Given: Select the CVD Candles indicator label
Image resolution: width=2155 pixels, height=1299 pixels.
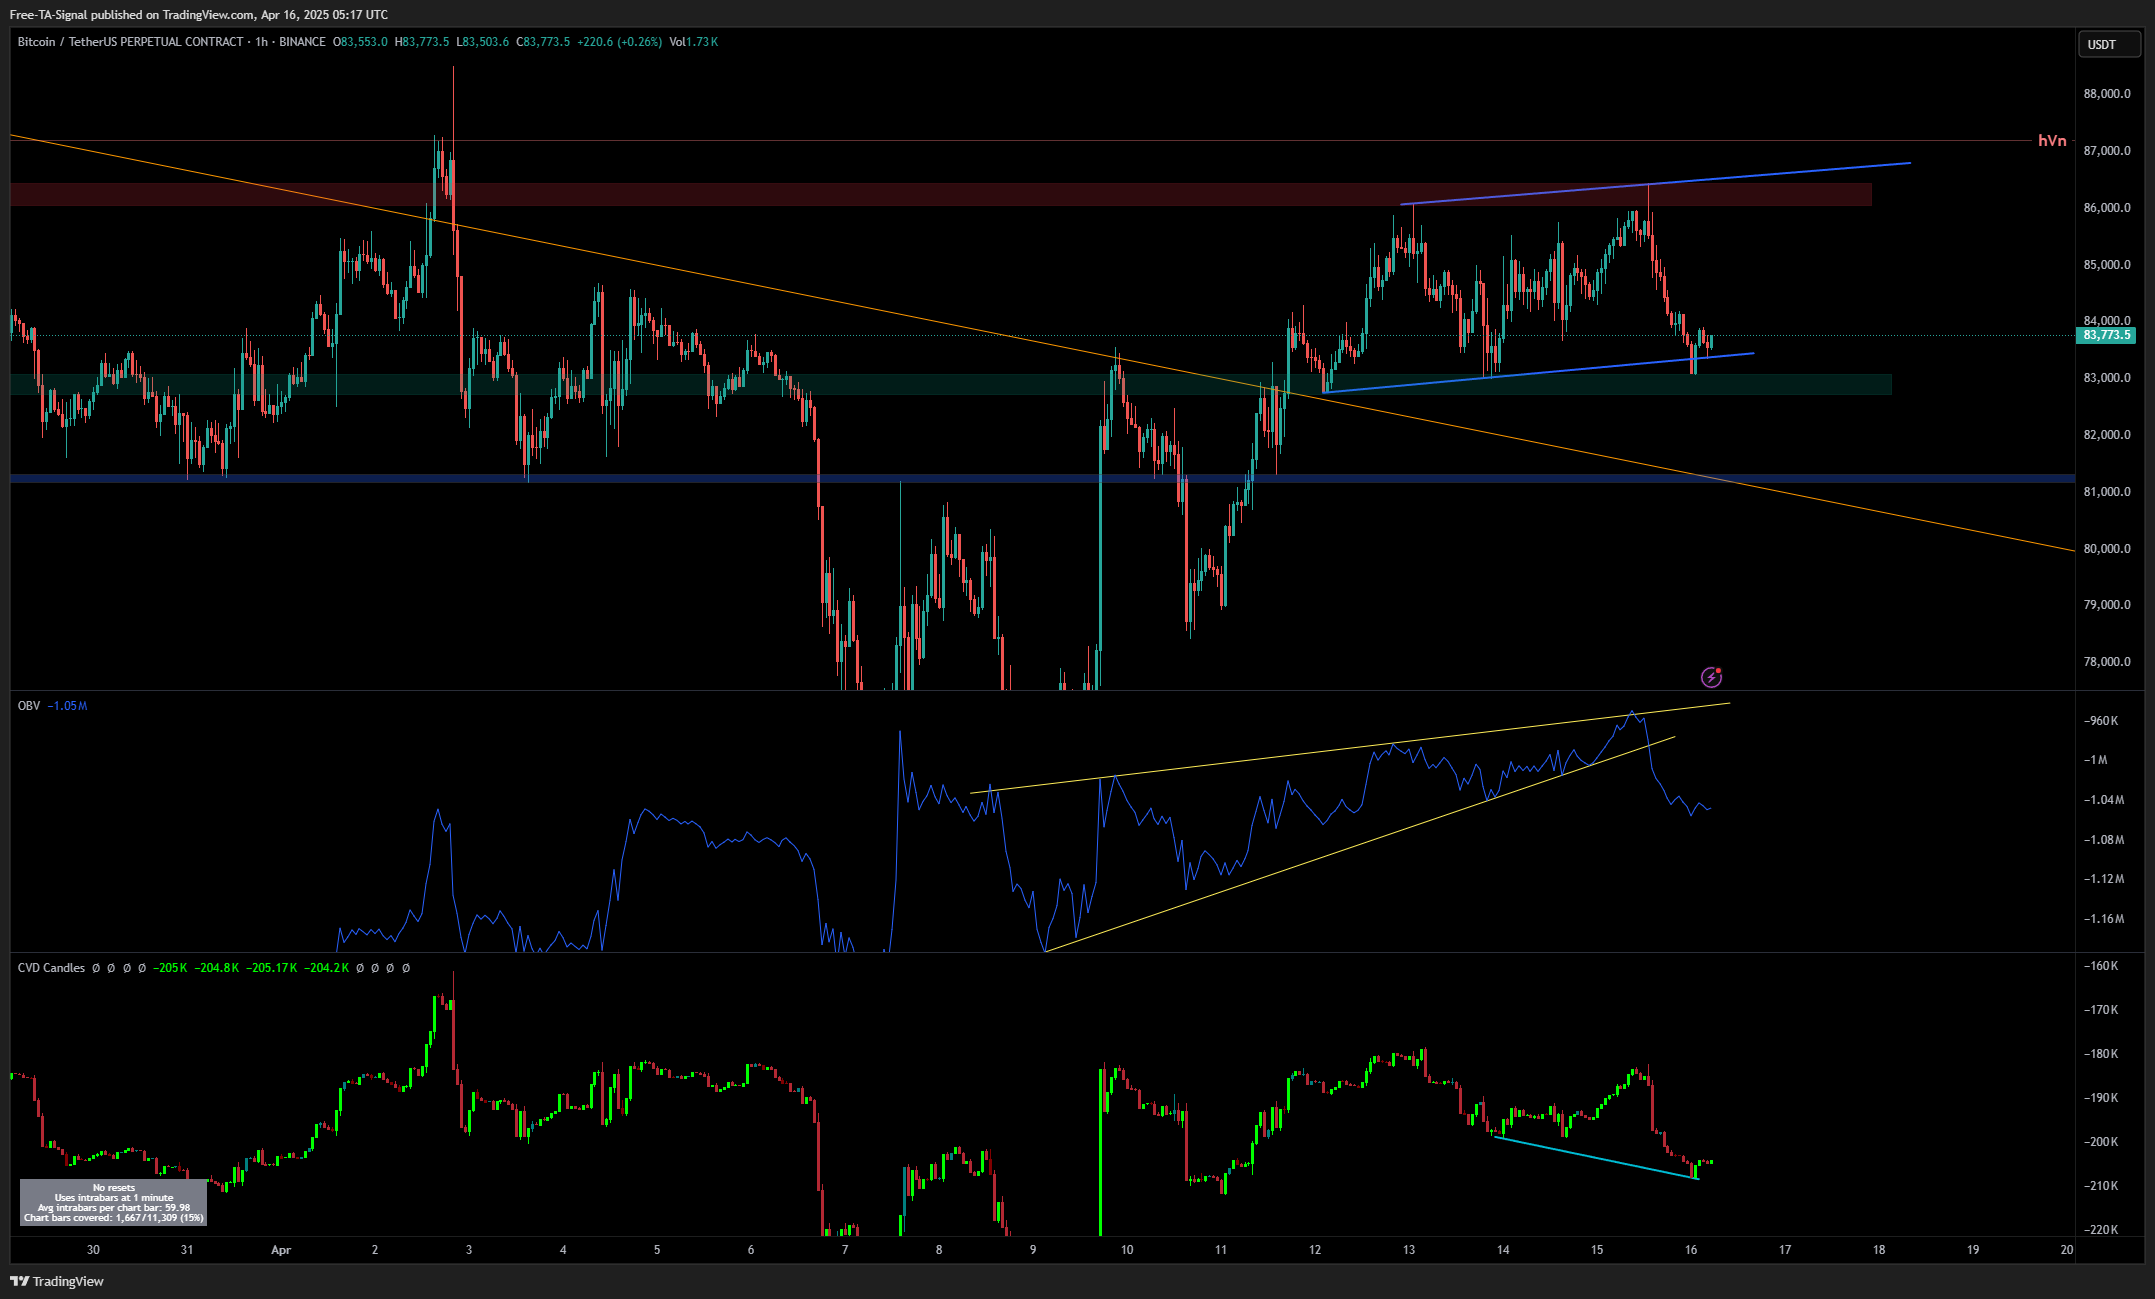Looking at the screenshot, I should [x=51, y=968].
